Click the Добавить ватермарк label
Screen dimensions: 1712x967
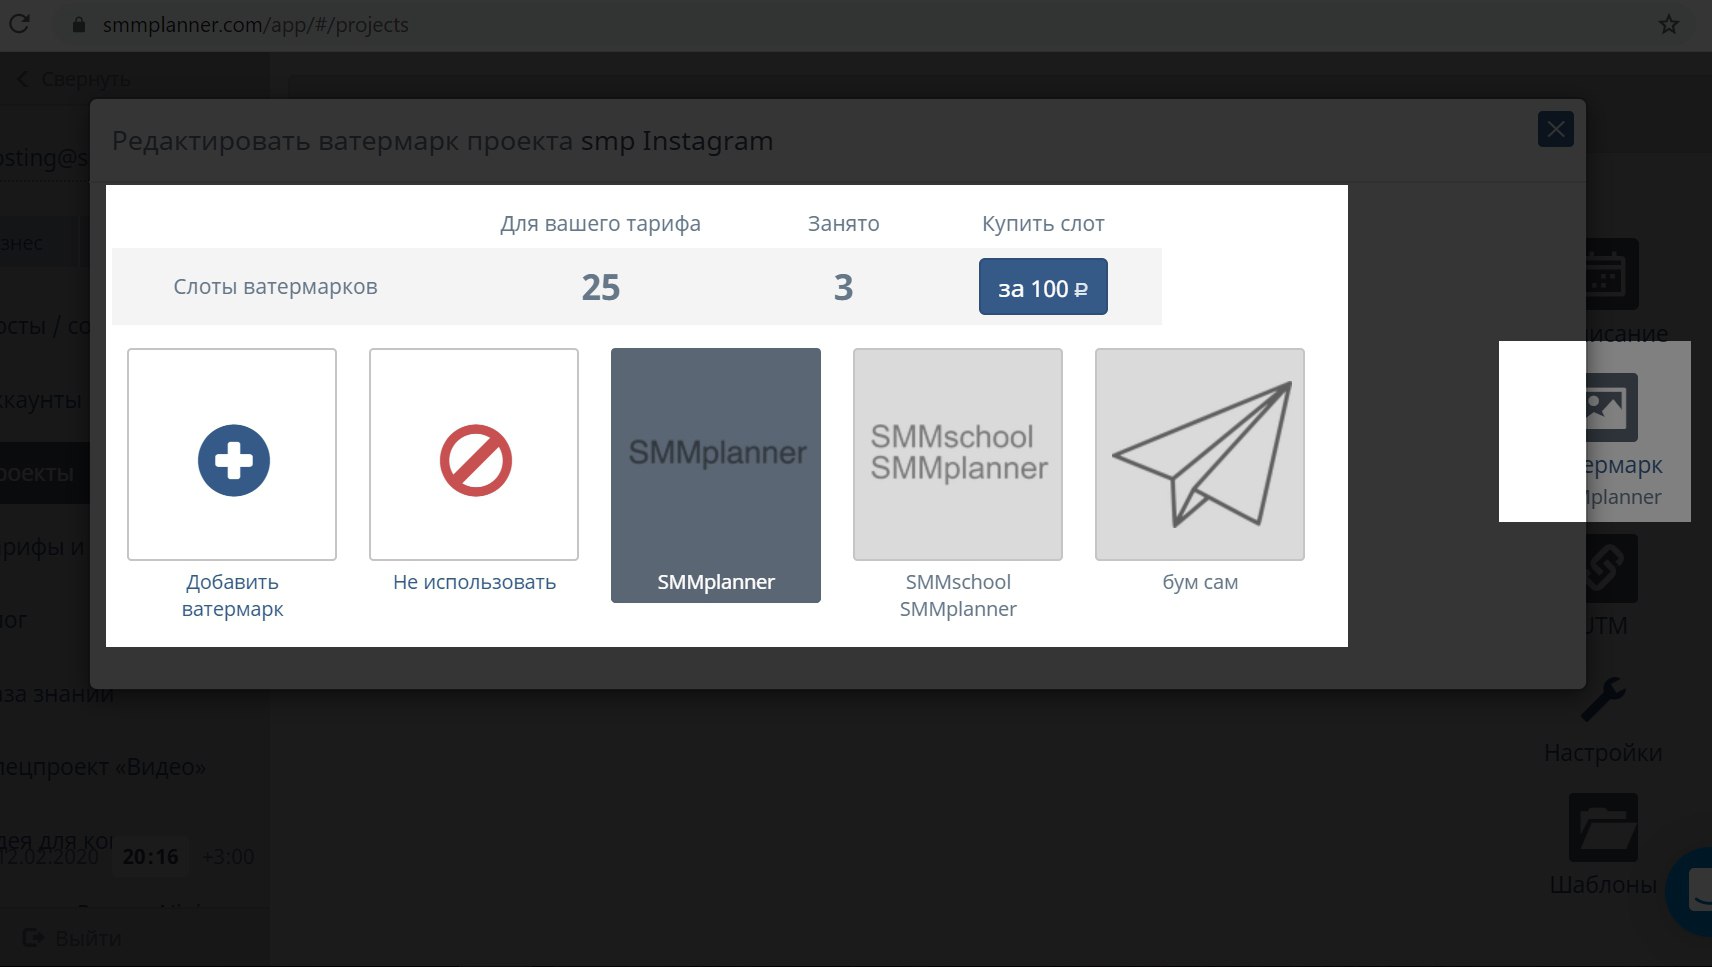(232, 595)
